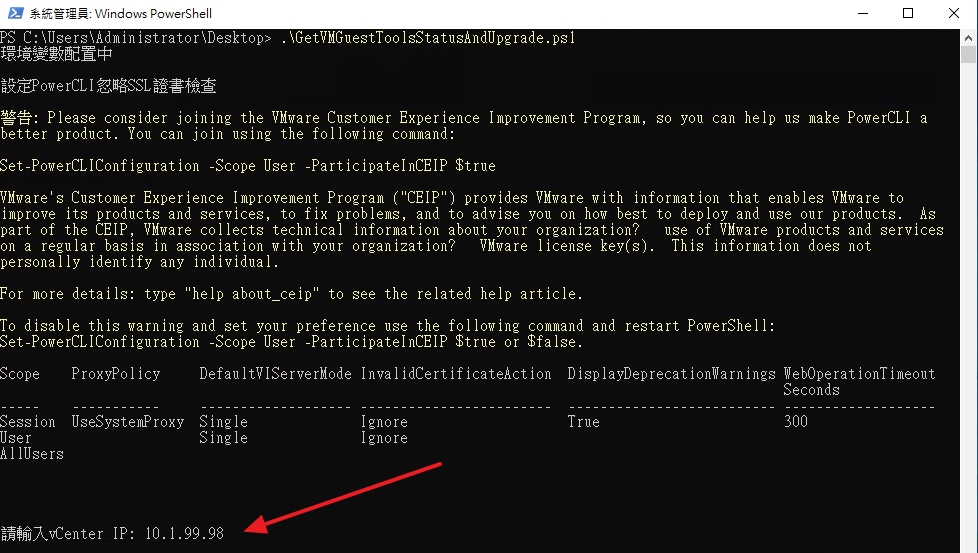
Task: Close the Windows PowerShell window
Action: 954,13
